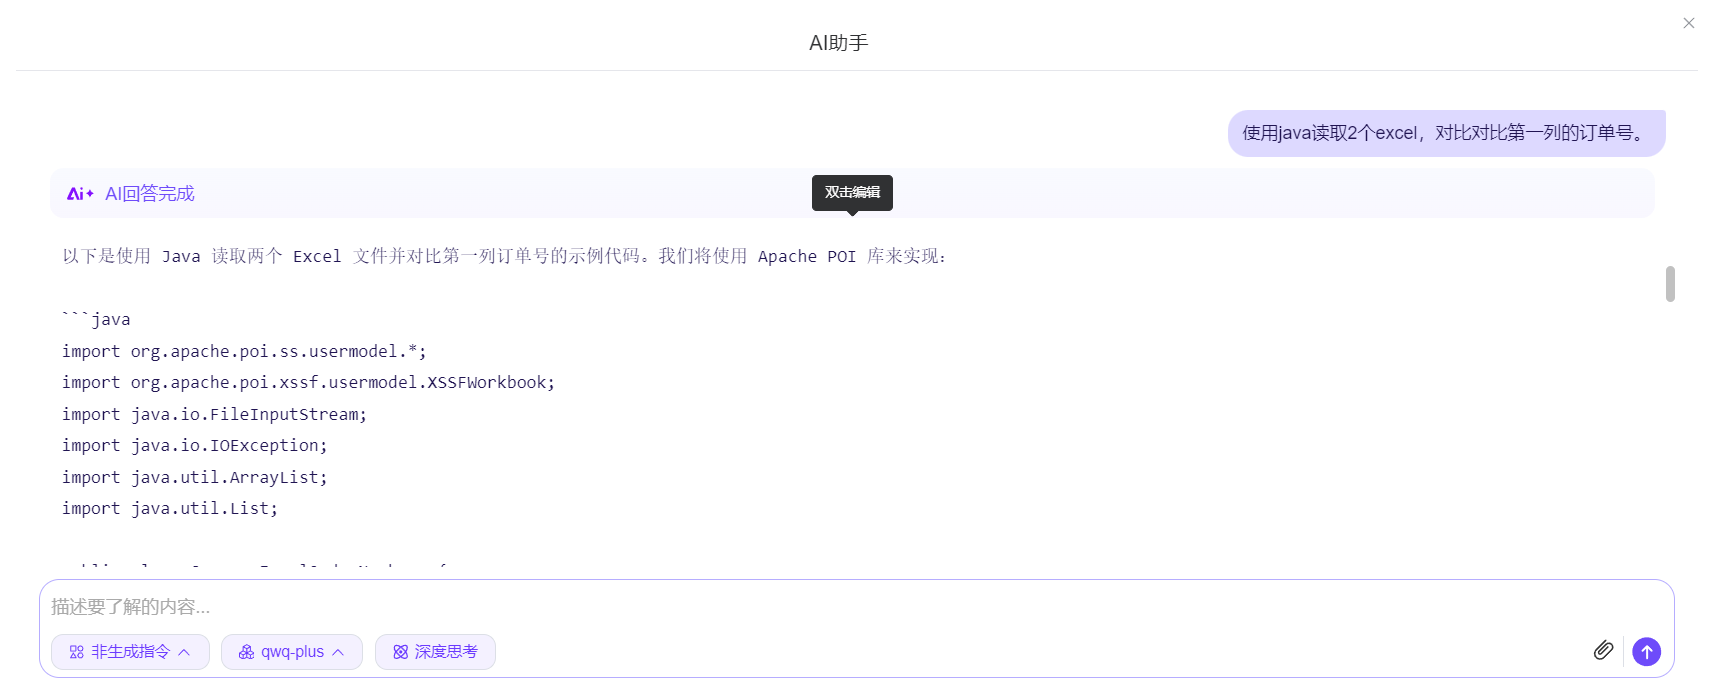Click the Apache POI intro paragraph
Image resolution: width=1714 pixels, height=683 pixels.
505,256
